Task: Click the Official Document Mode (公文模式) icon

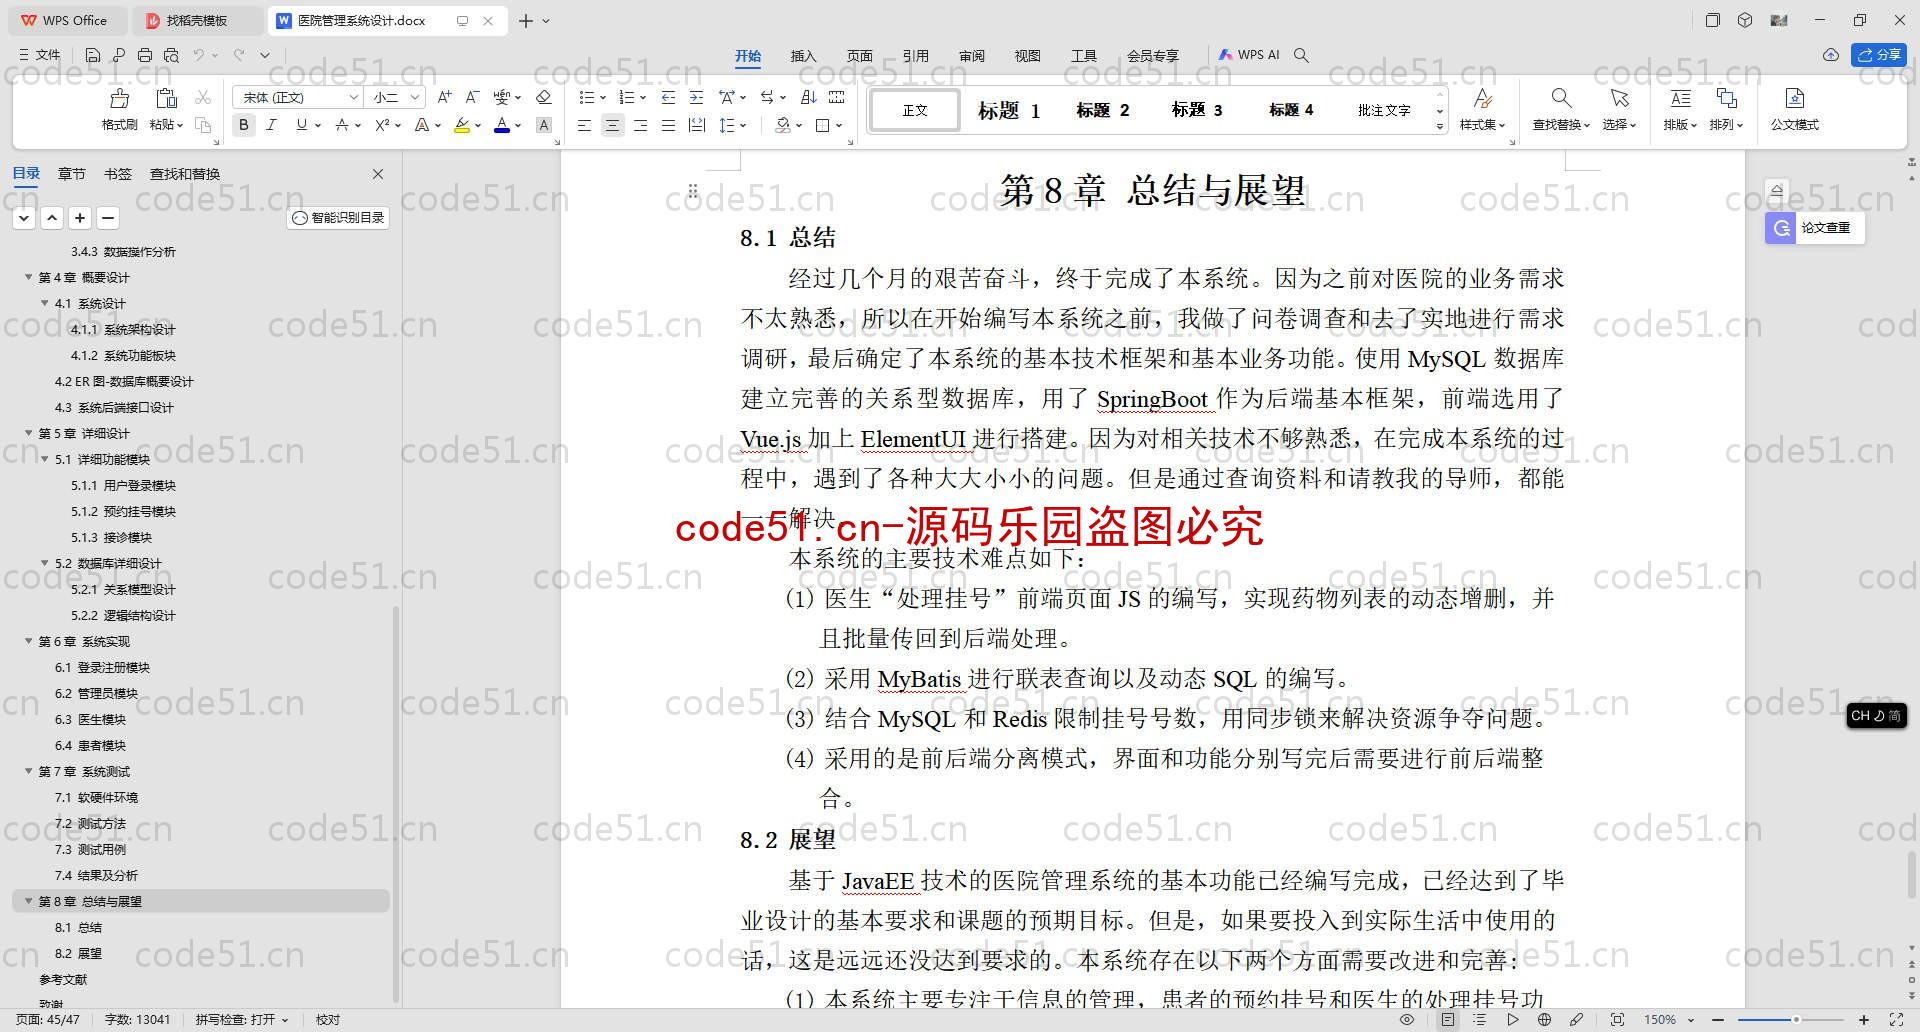Action: [x=1794, y=98]
